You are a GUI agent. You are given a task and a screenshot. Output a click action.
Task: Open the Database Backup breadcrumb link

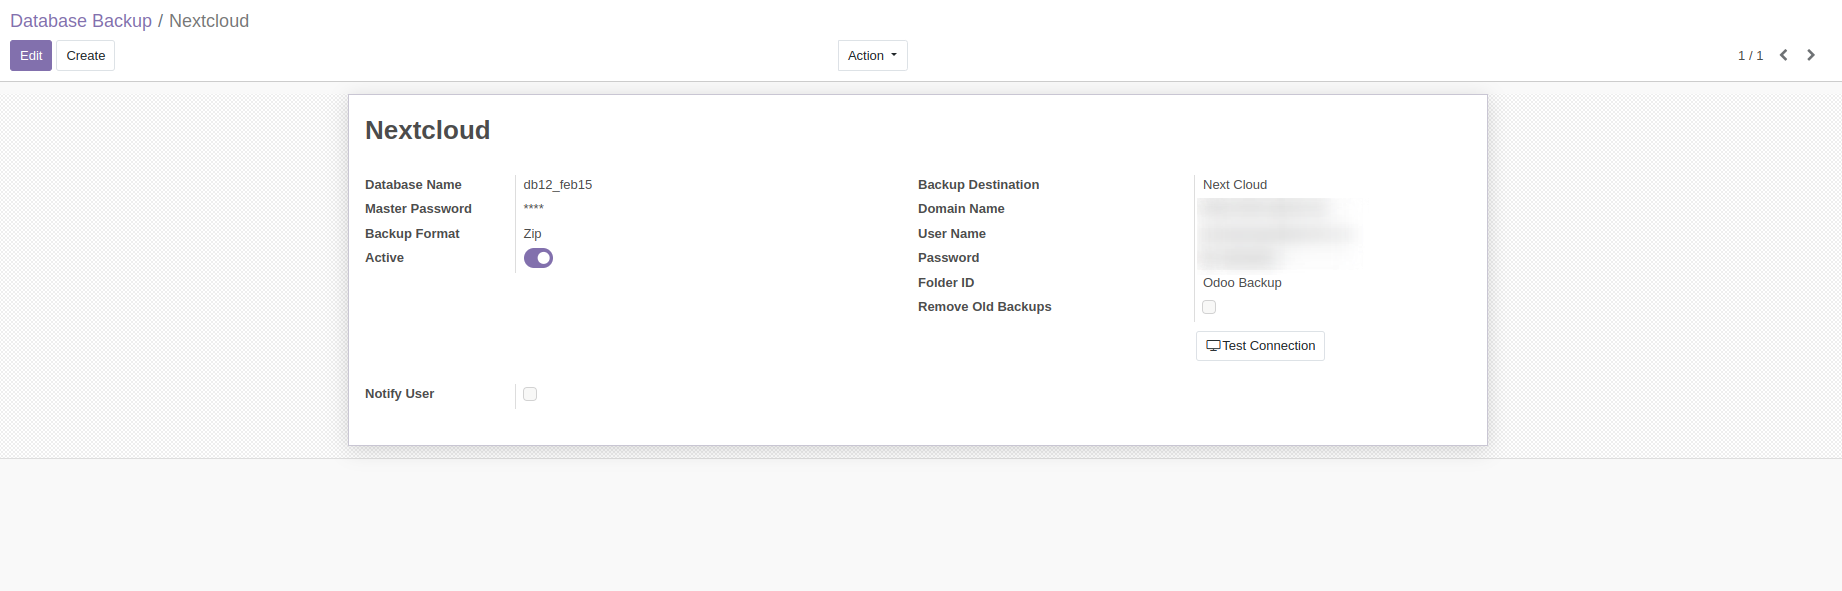[81, 21]
